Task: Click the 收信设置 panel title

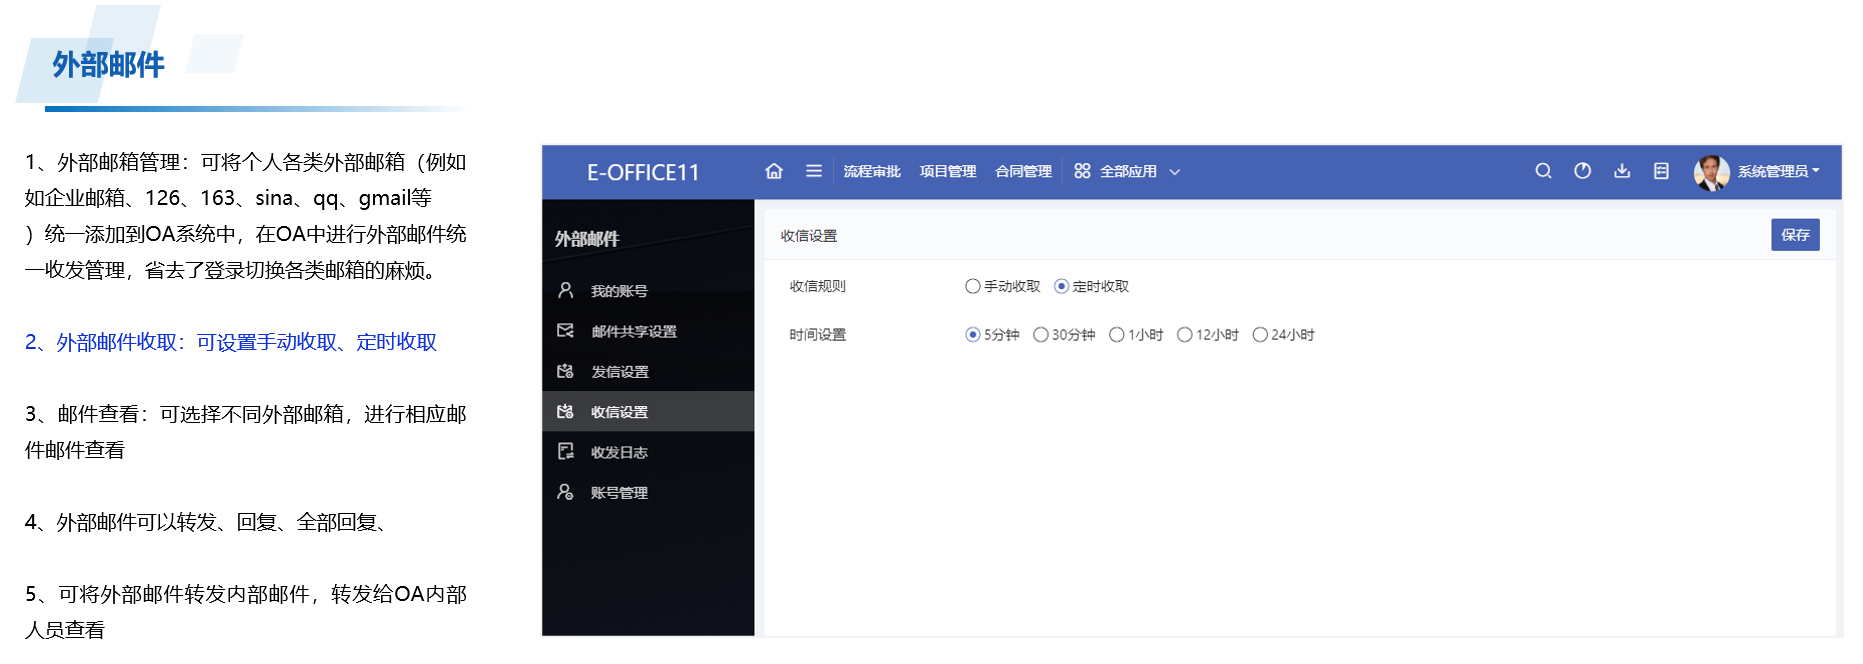Action: pos(809,236)
